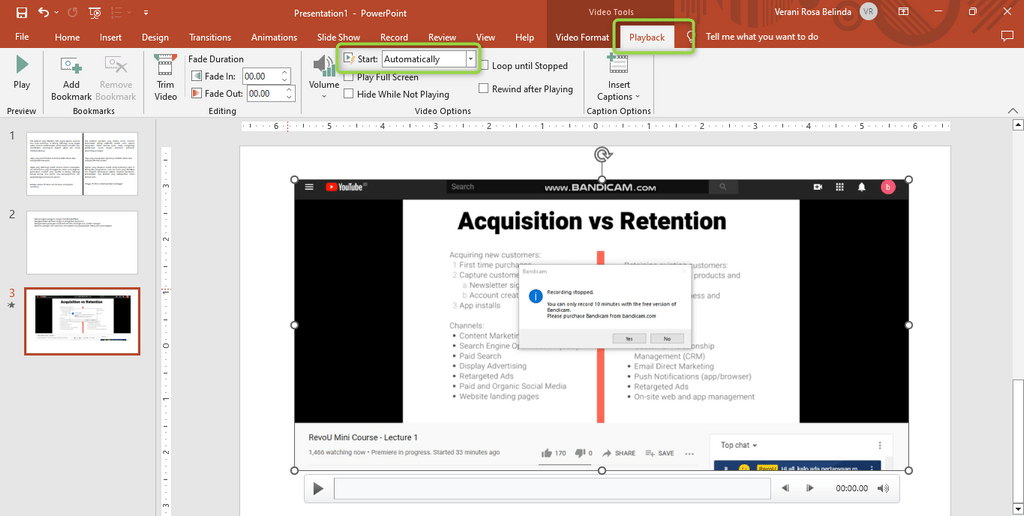
Task: Open the Volume control in ribbon
Action: coord(323,67)
